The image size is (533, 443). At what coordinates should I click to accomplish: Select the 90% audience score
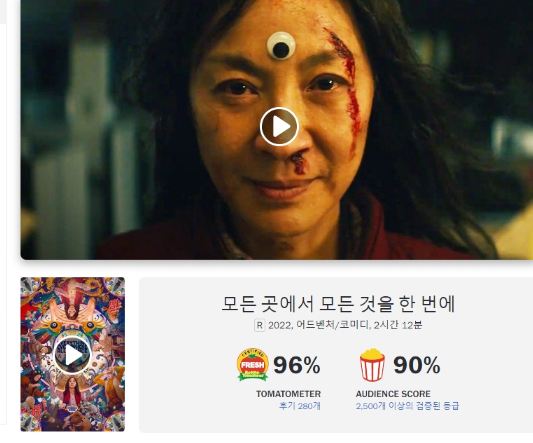point(417,365)
